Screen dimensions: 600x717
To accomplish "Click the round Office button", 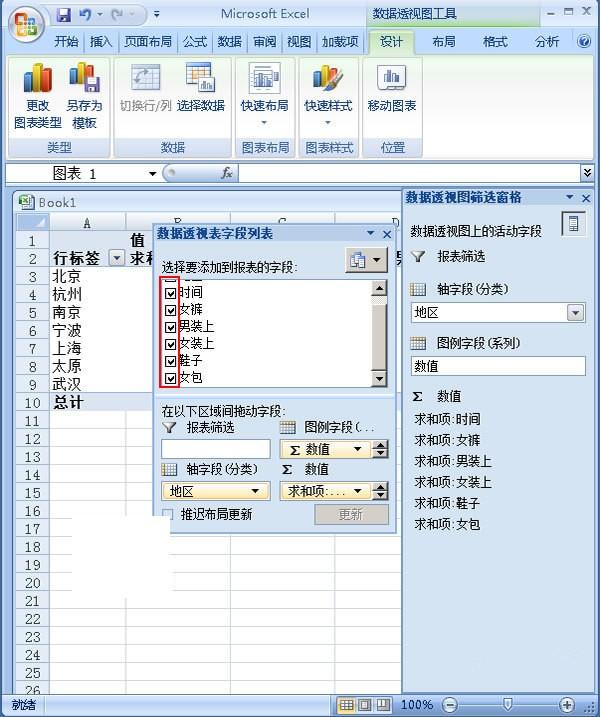I will click(x=26, y=20).
